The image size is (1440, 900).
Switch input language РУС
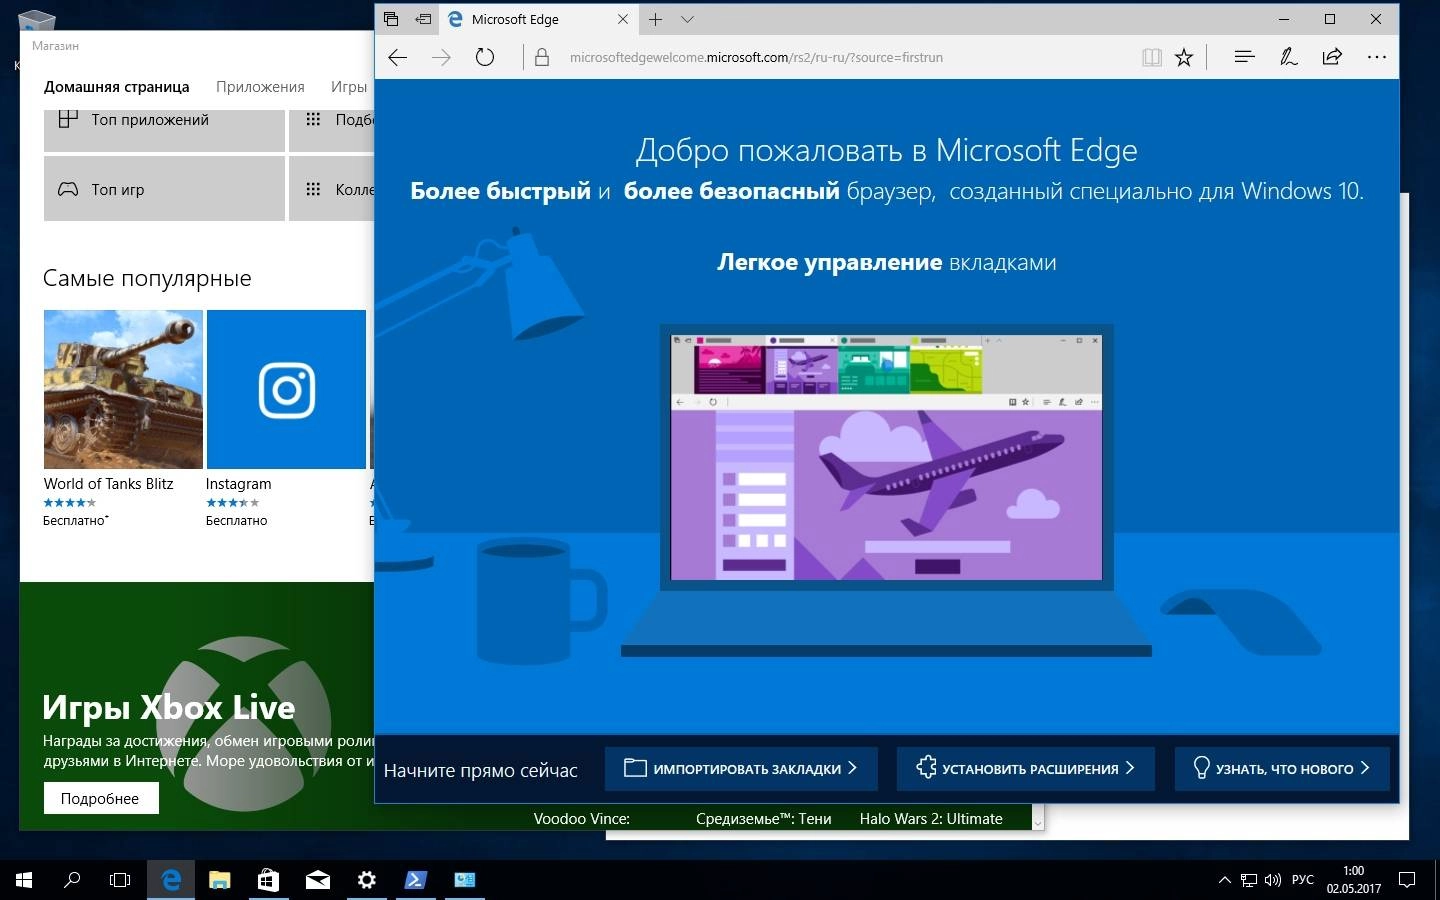[1303, 880]
